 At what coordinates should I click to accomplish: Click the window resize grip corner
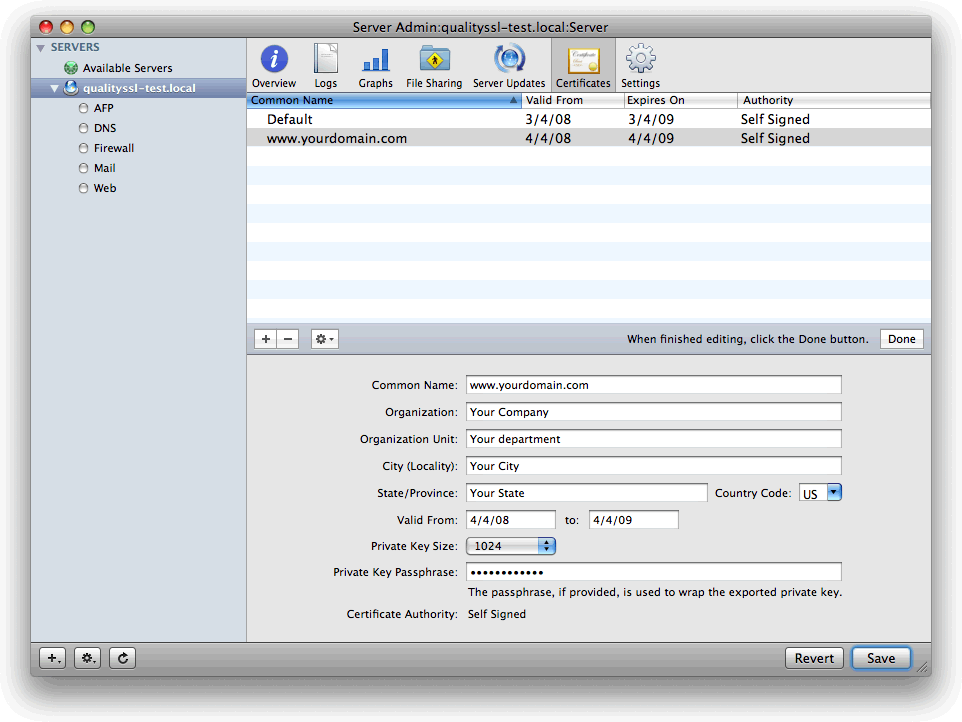922,667
